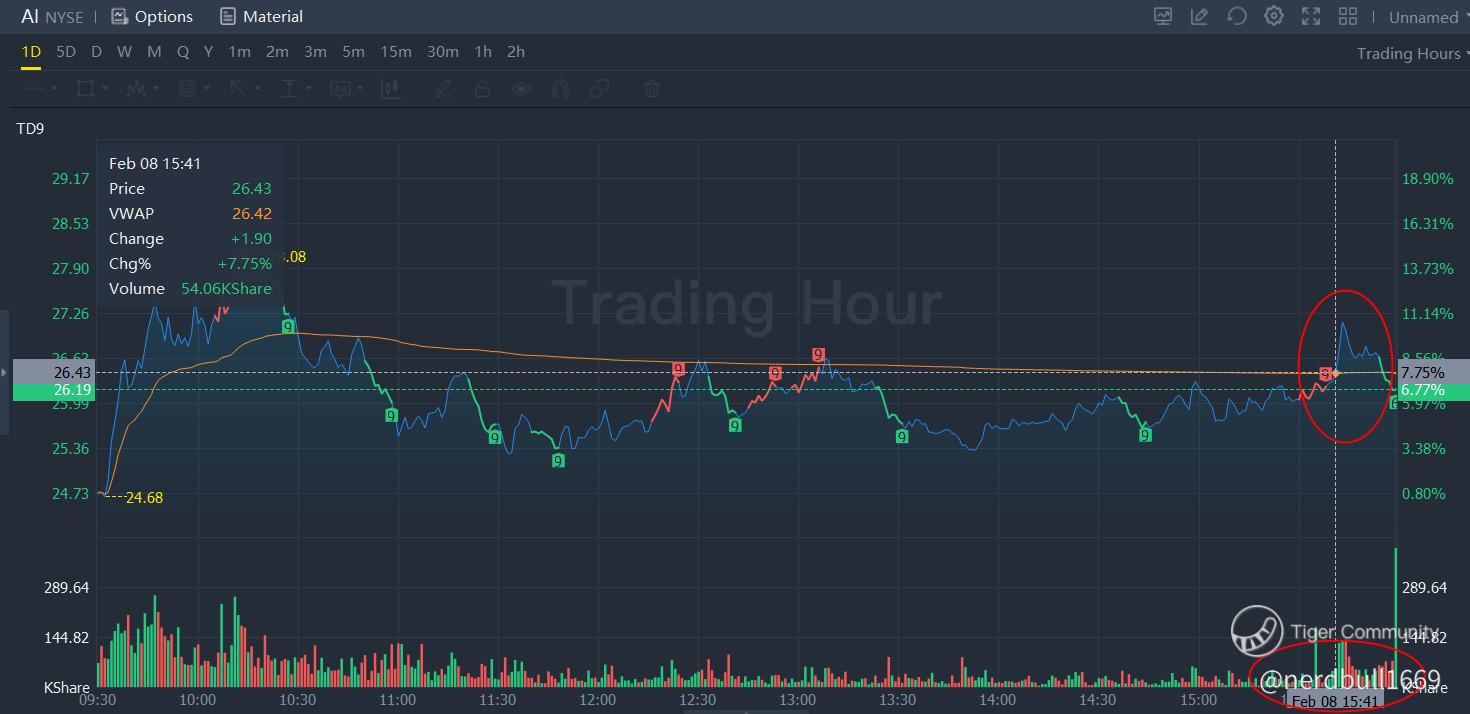Click the AI NYSE ticker symbol
The height and width of the screenshot is (714, 1470).
(x=52, y=17)
